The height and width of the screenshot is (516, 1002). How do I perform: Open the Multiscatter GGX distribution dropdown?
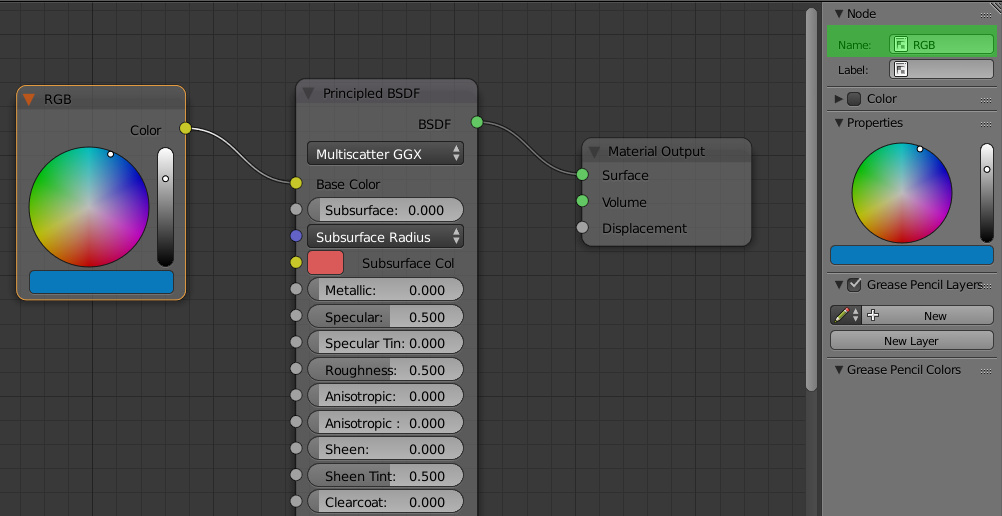point(385,154)
